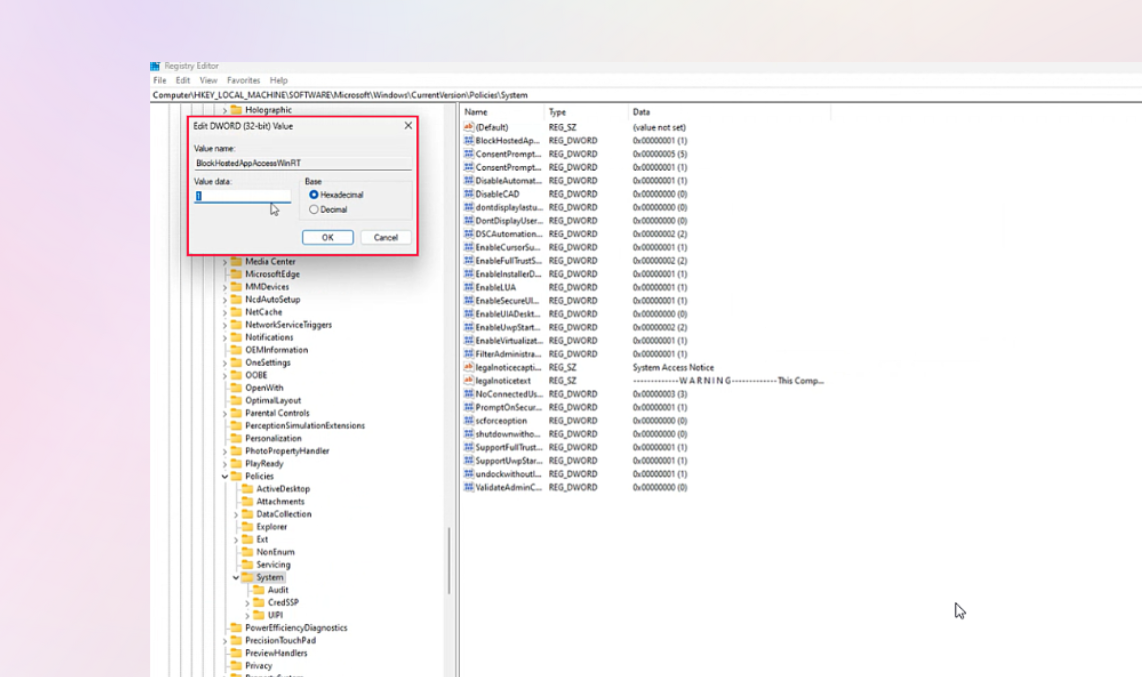The height and width of the screenshot is (677, 1142).
Task: Select the PromptOnSecur... value name
Action: 508,407
